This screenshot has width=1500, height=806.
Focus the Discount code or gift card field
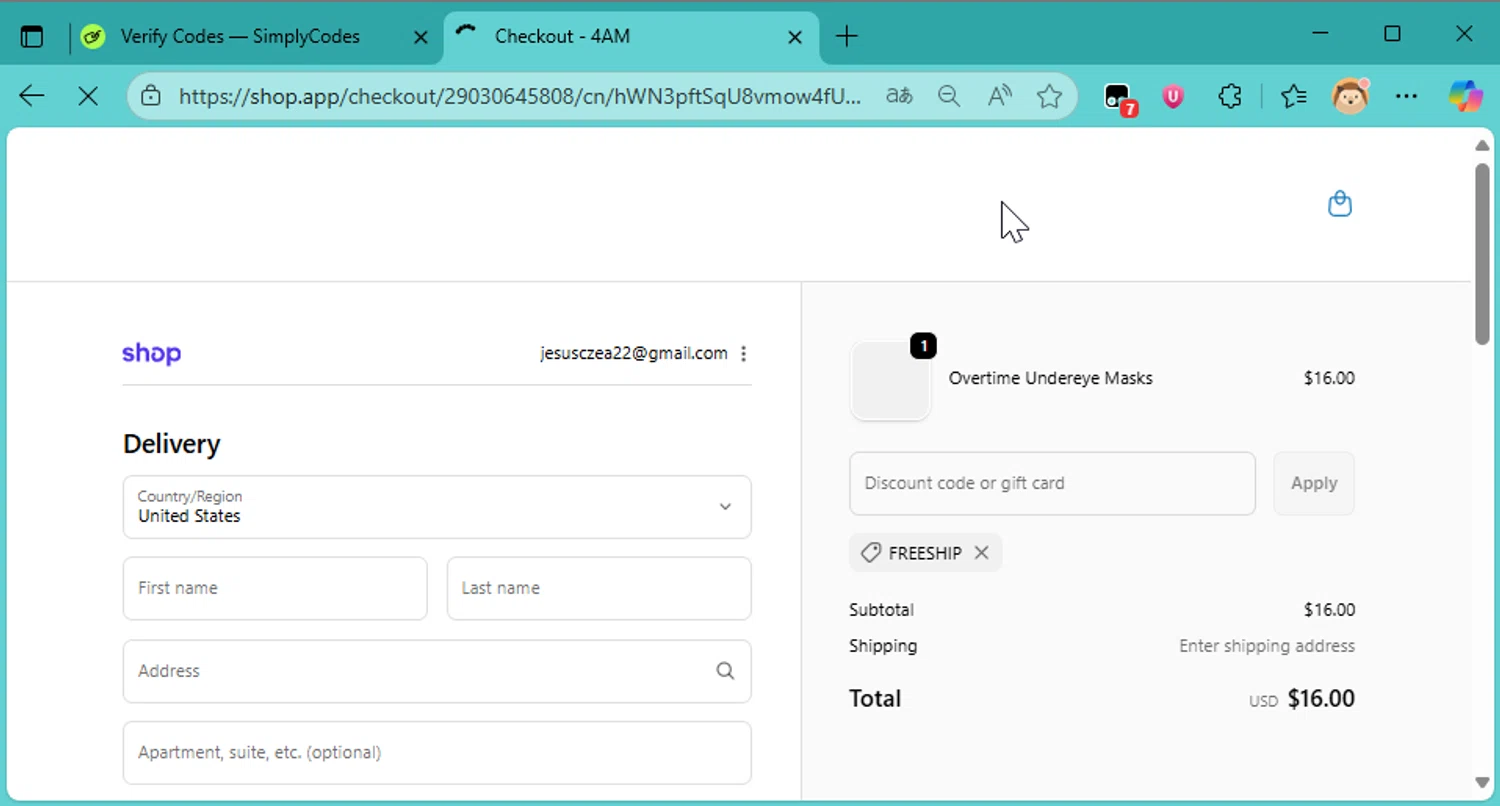(1052, 483)
